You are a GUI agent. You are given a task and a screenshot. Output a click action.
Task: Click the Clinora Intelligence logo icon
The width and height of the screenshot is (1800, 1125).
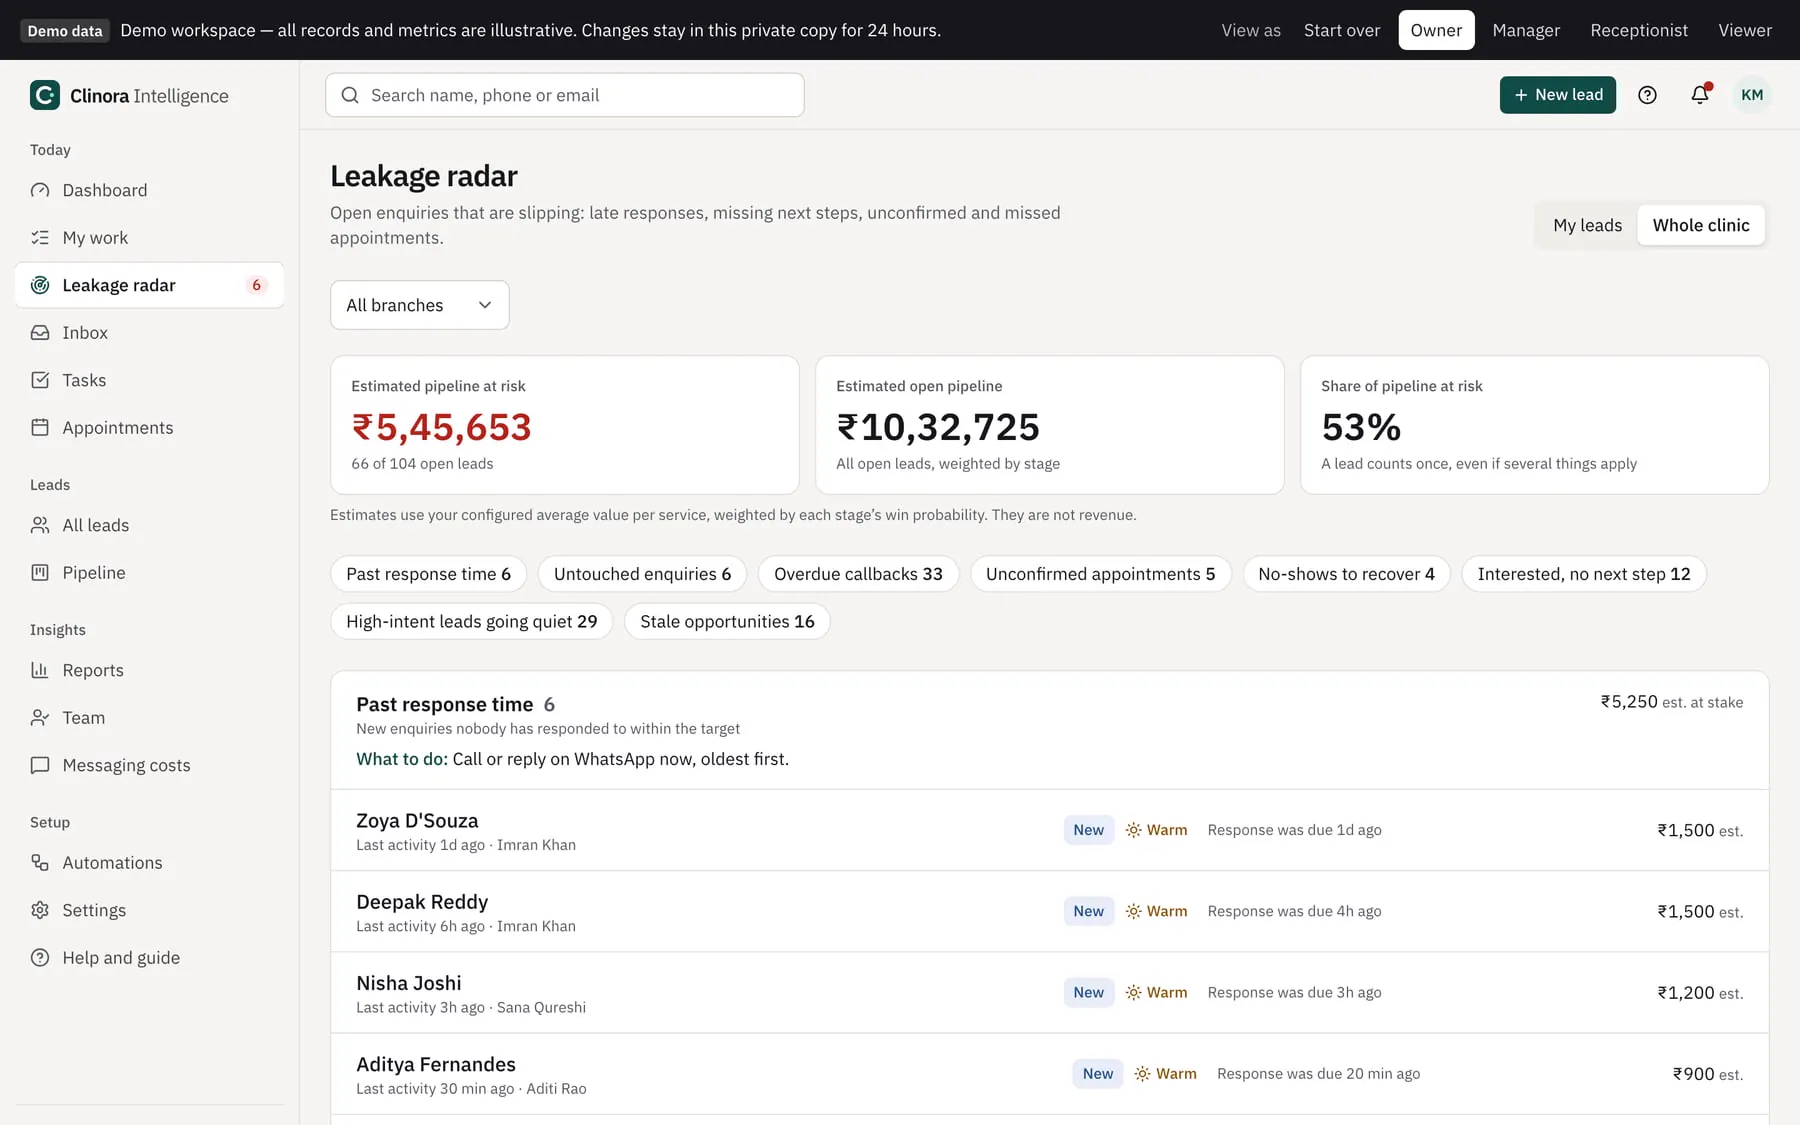point(45,95)
